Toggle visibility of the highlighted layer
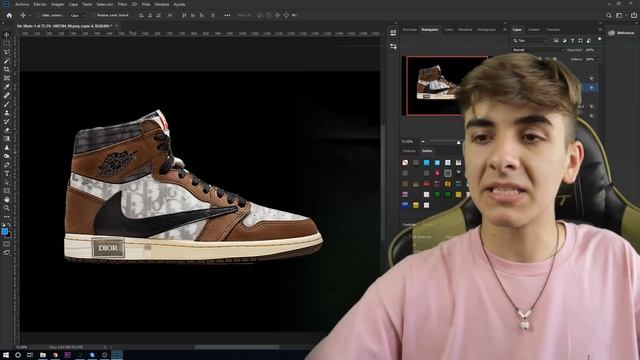The height and width of the screenshot is (360, 640). point(591,88)
